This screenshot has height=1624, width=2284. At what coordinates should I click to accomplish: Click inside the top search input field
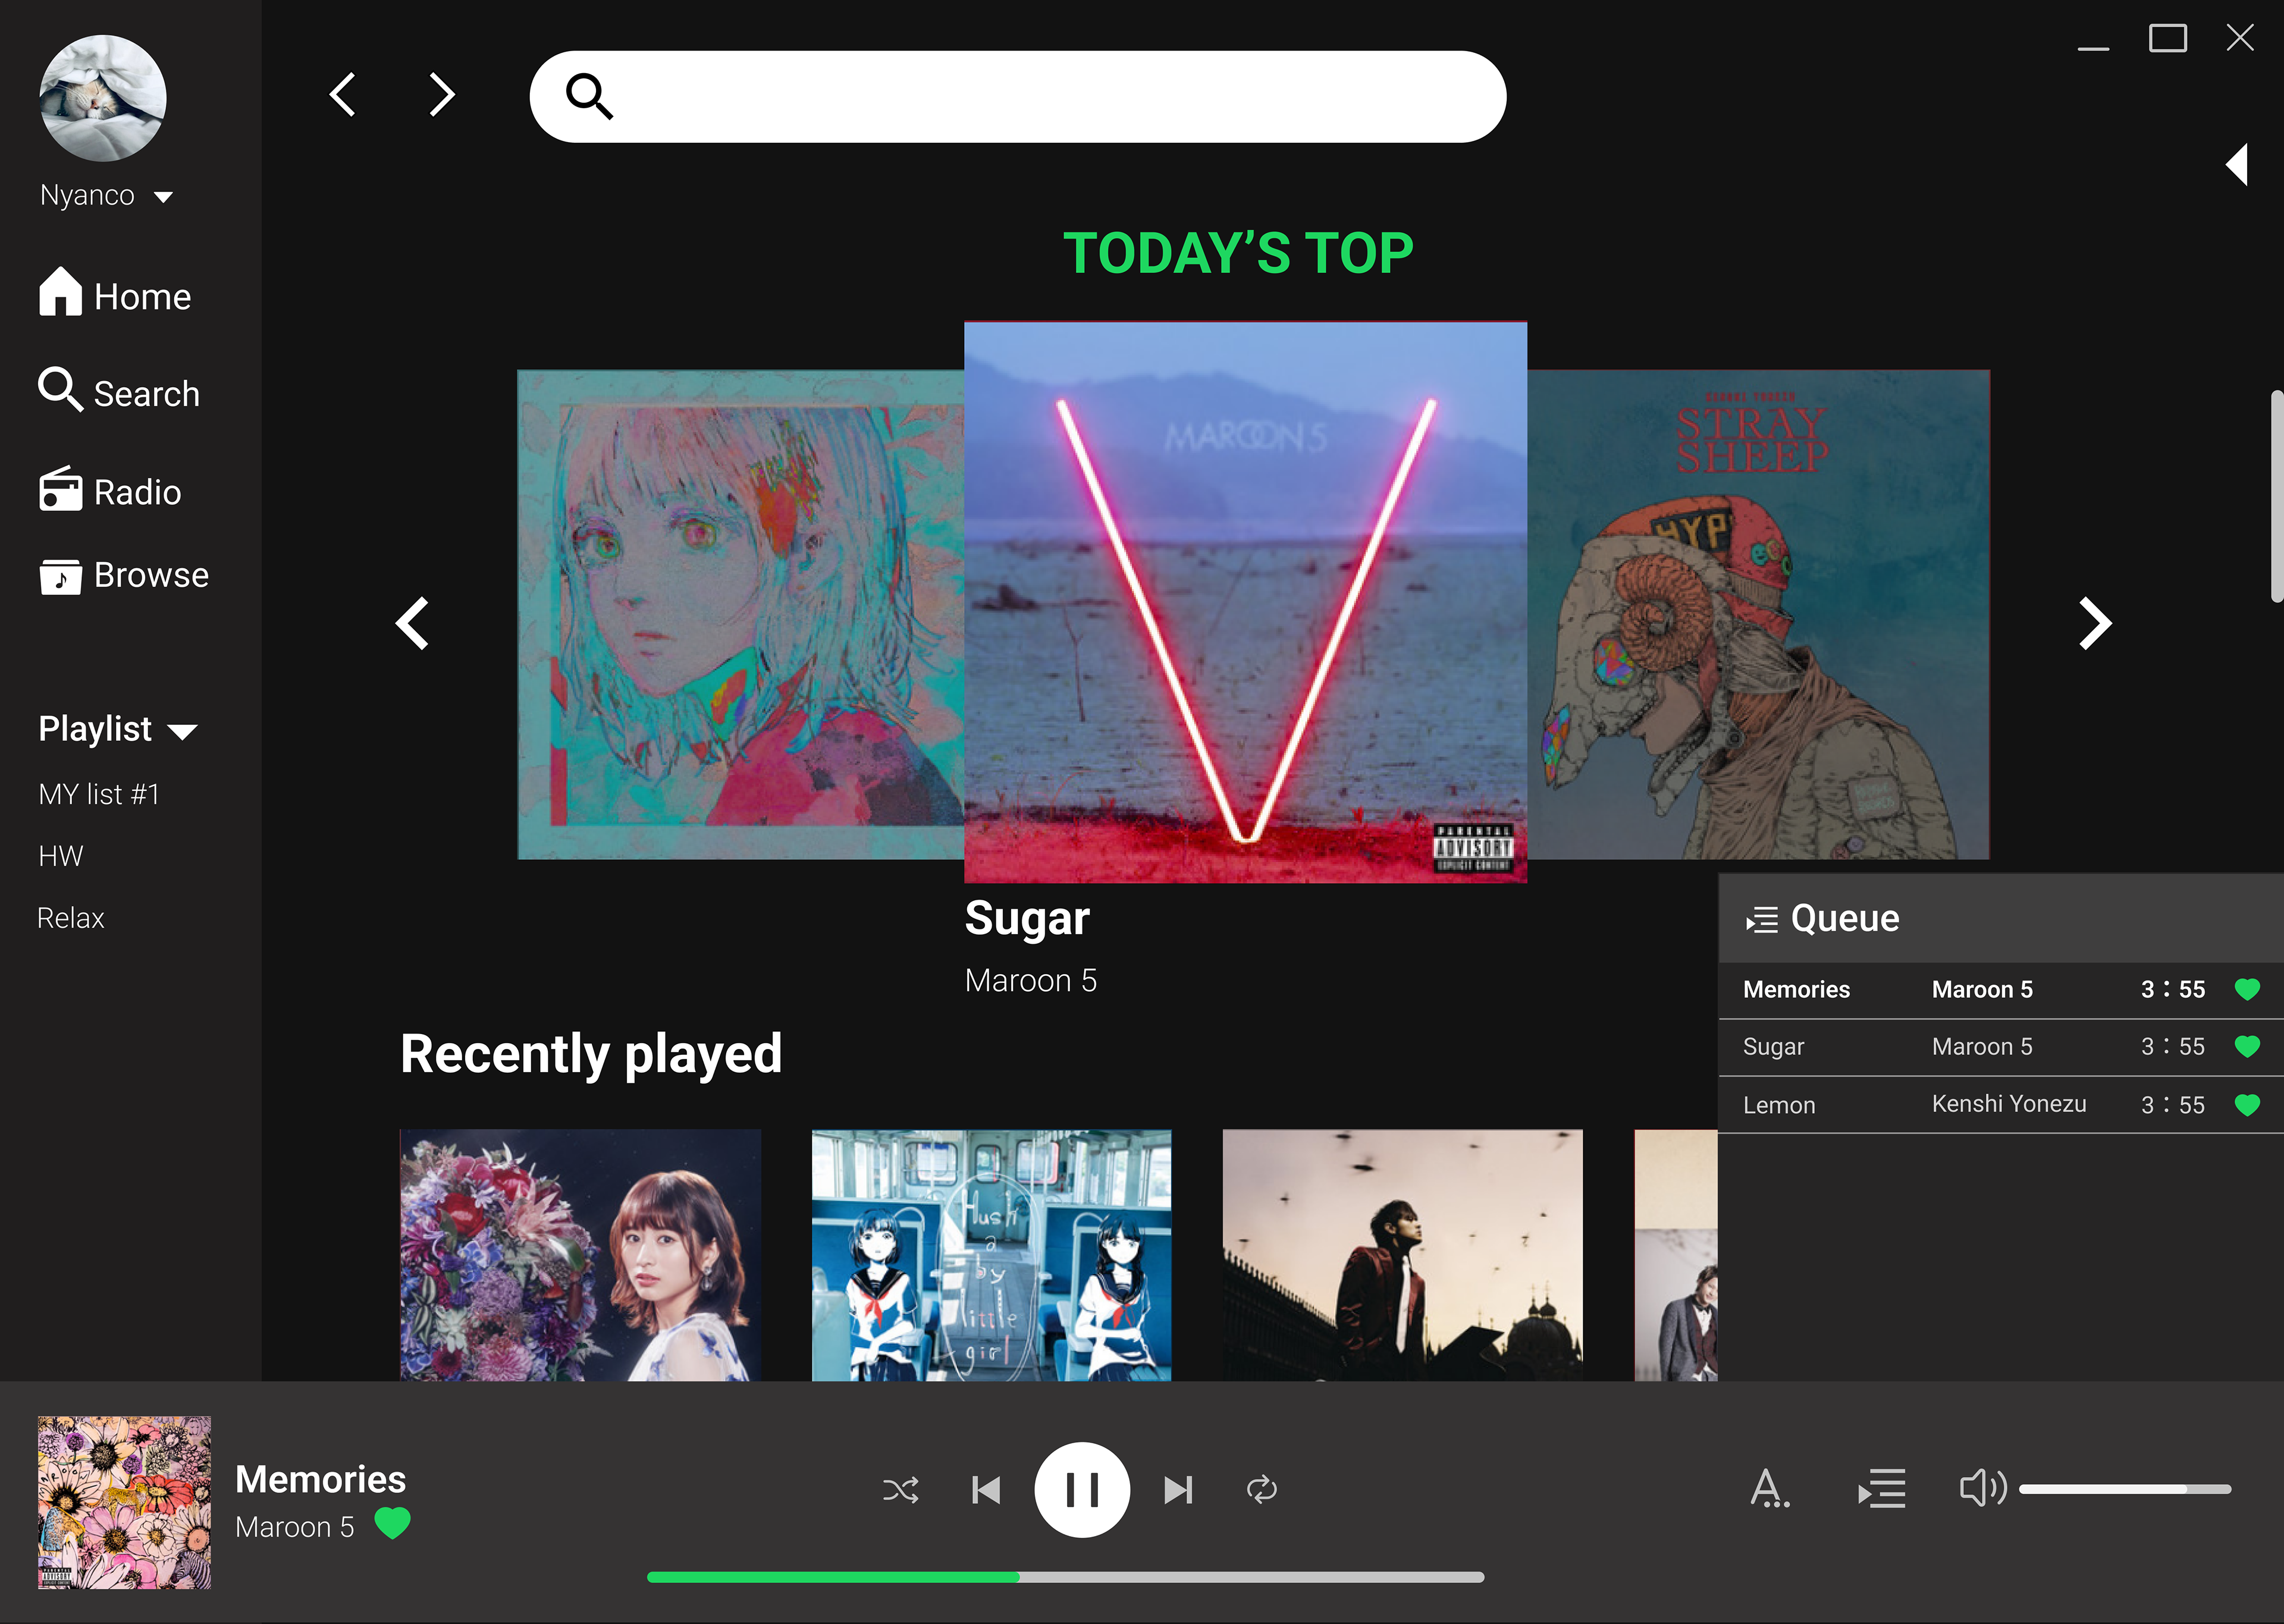click(1017, 97)
